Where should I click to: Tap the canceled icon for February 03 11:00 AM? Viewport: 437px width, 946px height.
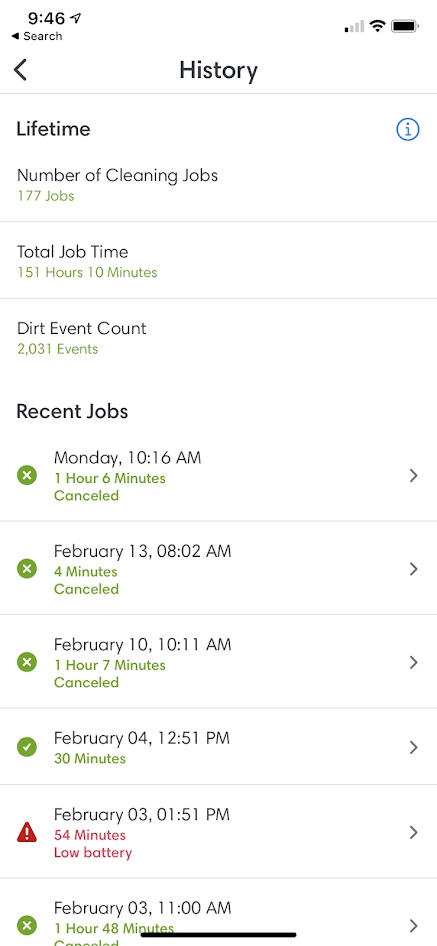point(27,925)
